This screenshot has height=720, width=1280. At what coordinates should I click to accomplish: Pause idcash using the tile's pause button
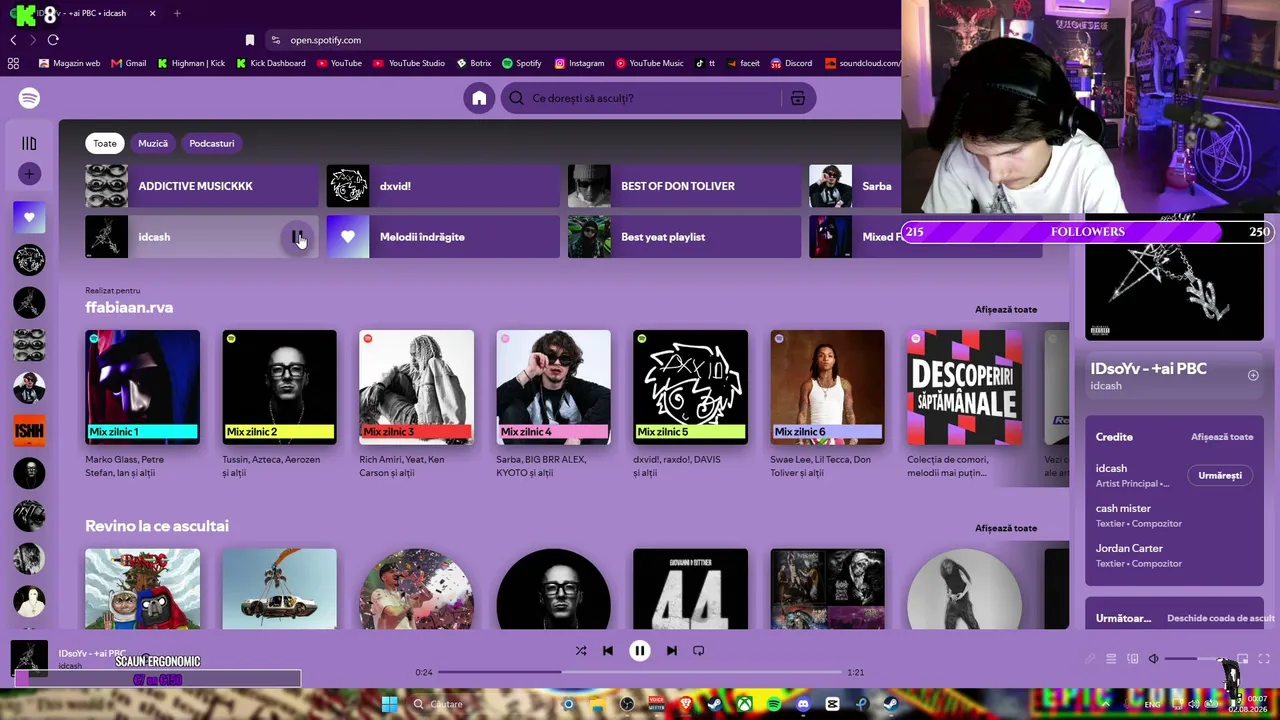pyautogui.click(x=298, y=237)
